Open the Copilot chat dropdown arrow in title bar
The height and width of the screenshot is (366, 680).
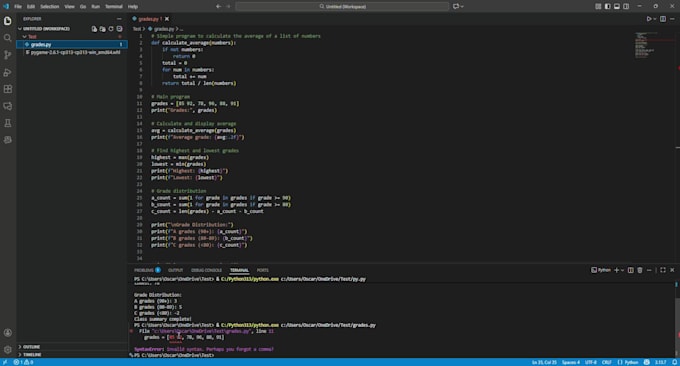pos(462,7)
